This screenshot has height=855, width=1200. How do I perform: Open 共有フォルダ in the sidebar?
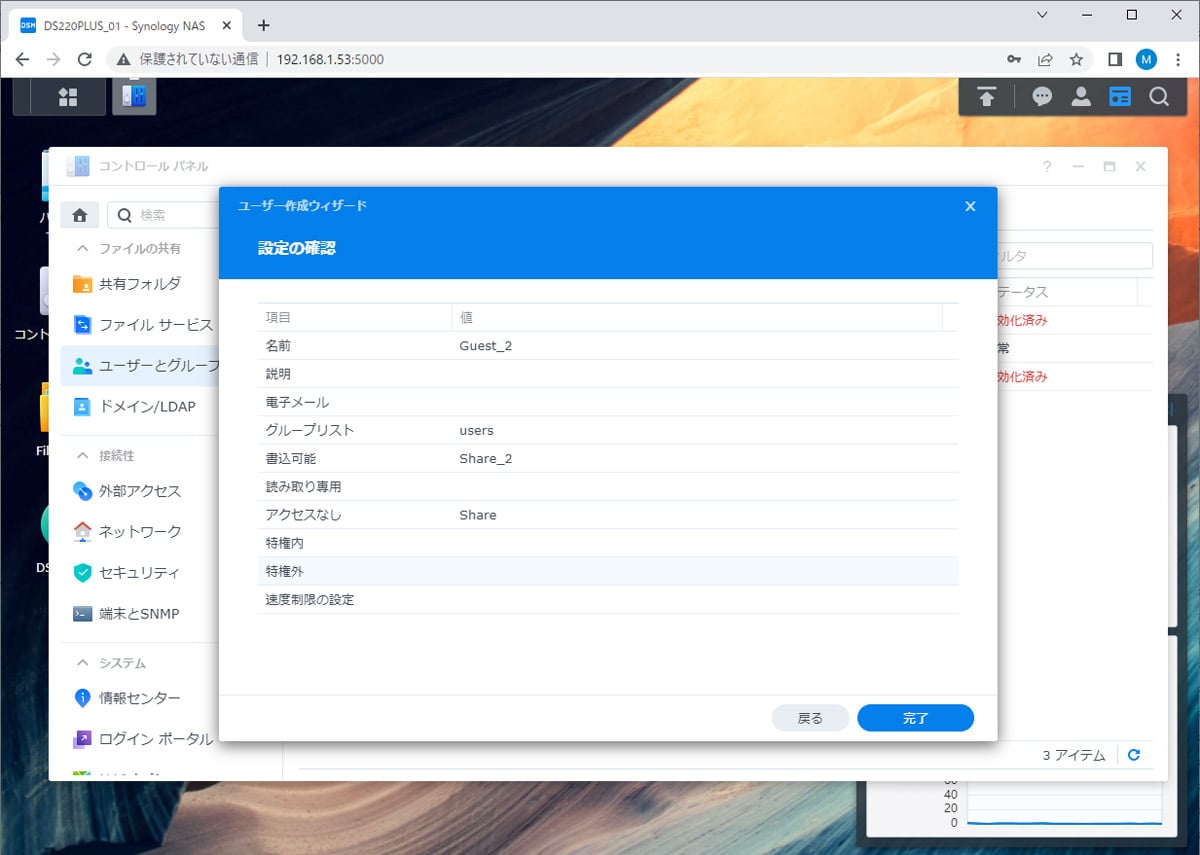tap(140, 284)
